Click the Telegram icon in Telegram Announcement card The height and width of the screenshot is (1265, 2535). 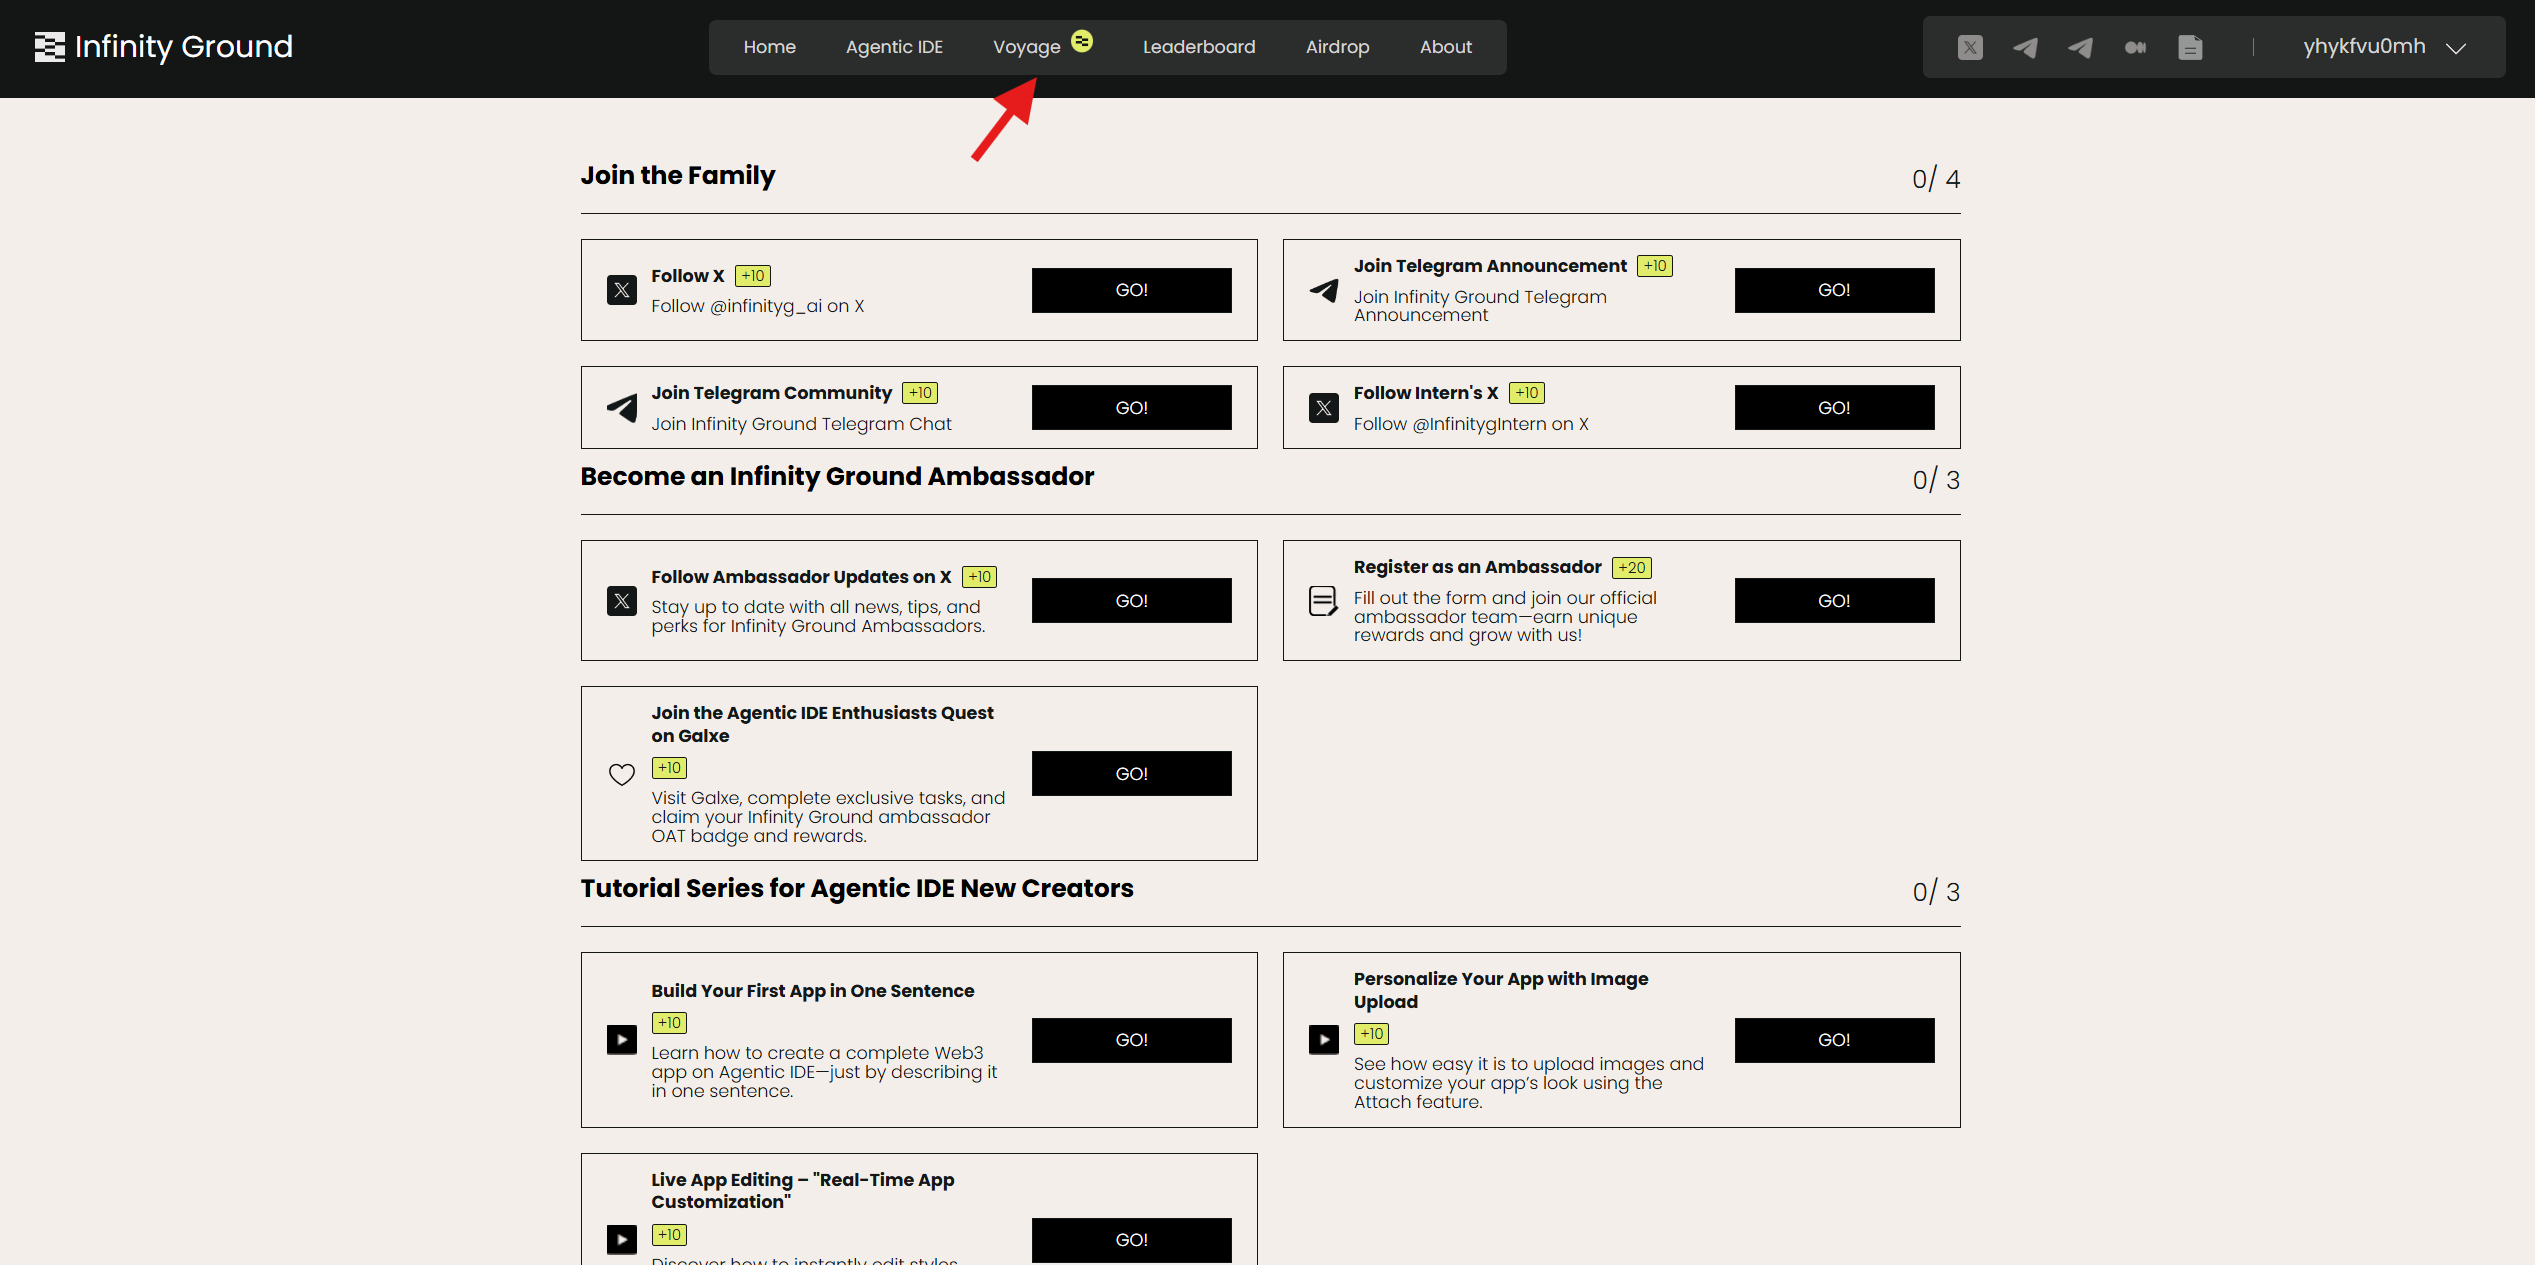click(x=1324, y=290)
